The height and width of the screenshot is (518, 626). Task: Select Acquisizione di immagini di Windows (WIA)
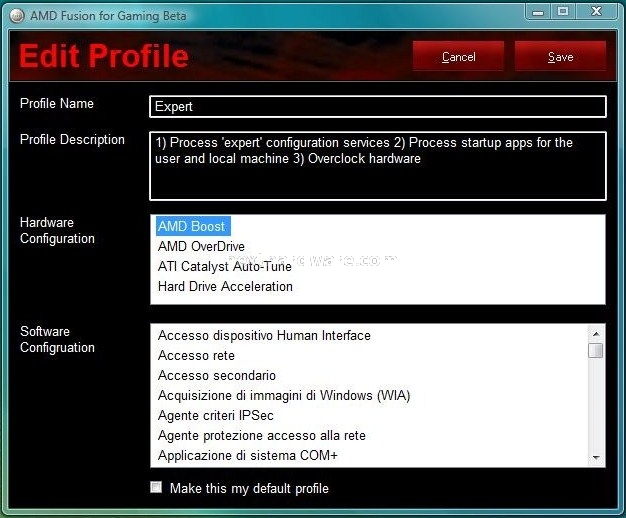284,395
